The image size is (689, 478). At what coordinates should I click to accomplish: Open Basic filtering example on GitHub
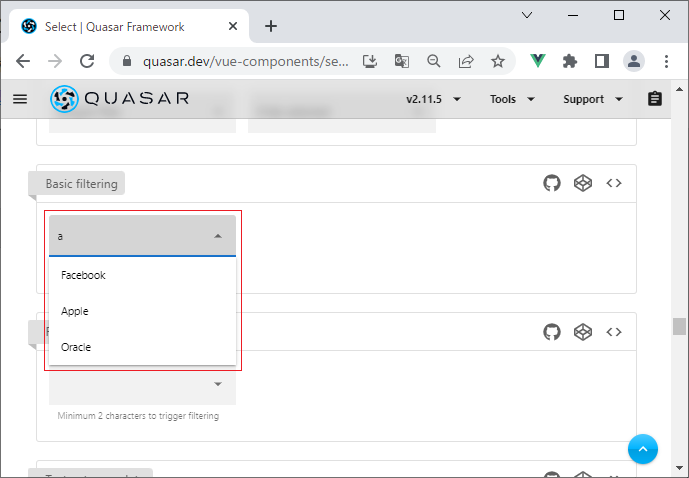click(x=552, y=183)
